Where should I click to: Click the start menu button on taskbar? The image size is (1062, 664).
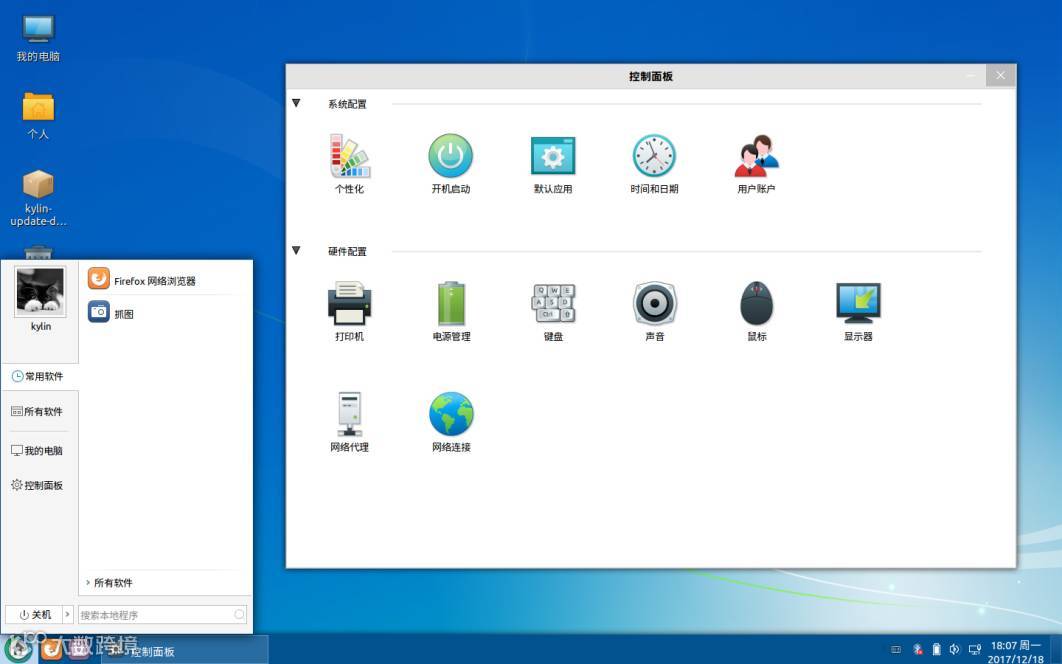coord(18,650)
